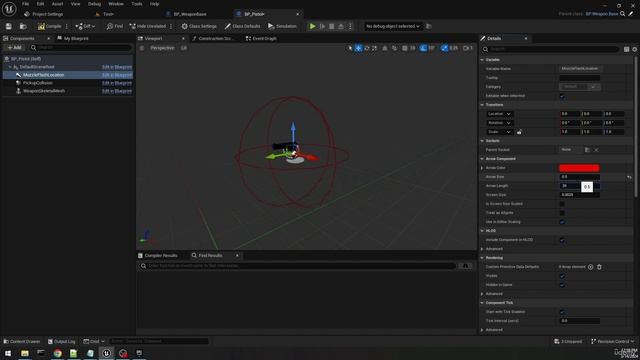
Task: Click Class Settings in the toolbar
Action: (199, 26)
